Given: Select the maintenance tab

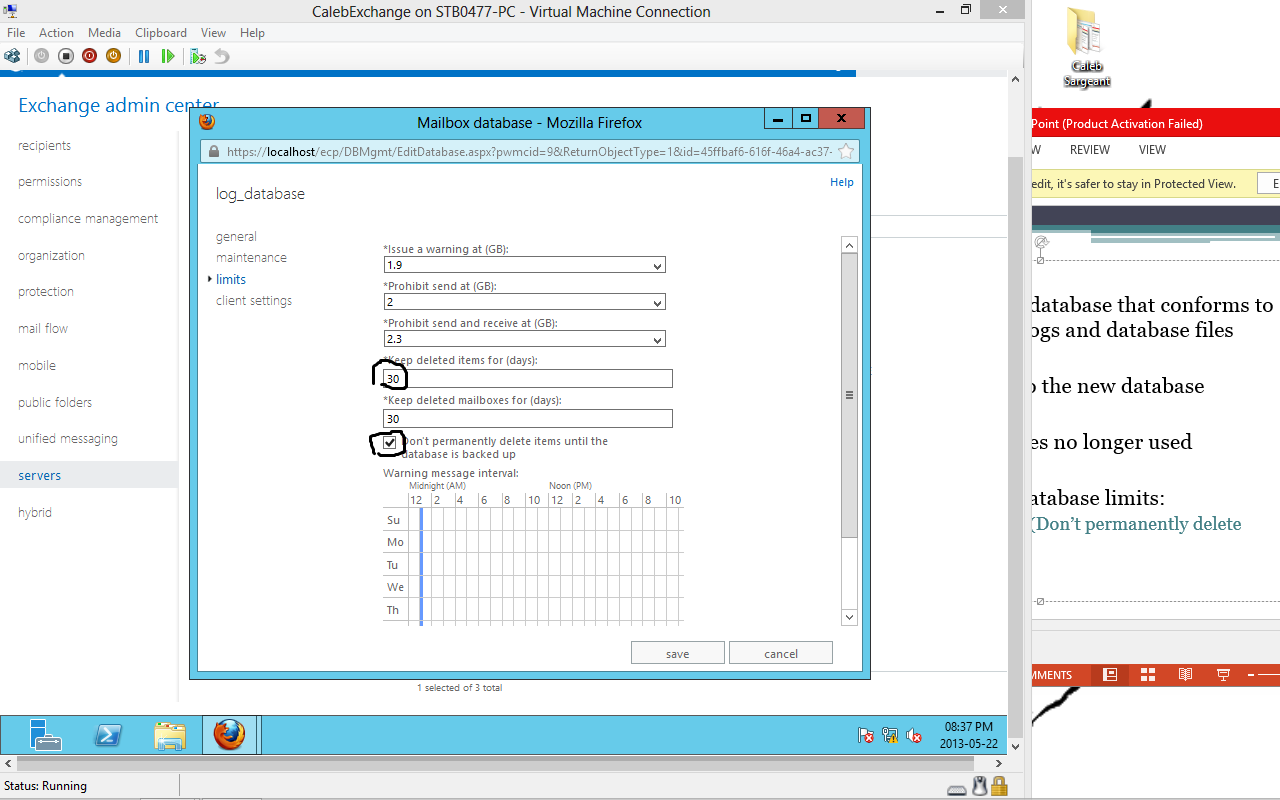Looking at the screenshot, I should point(251,258).
